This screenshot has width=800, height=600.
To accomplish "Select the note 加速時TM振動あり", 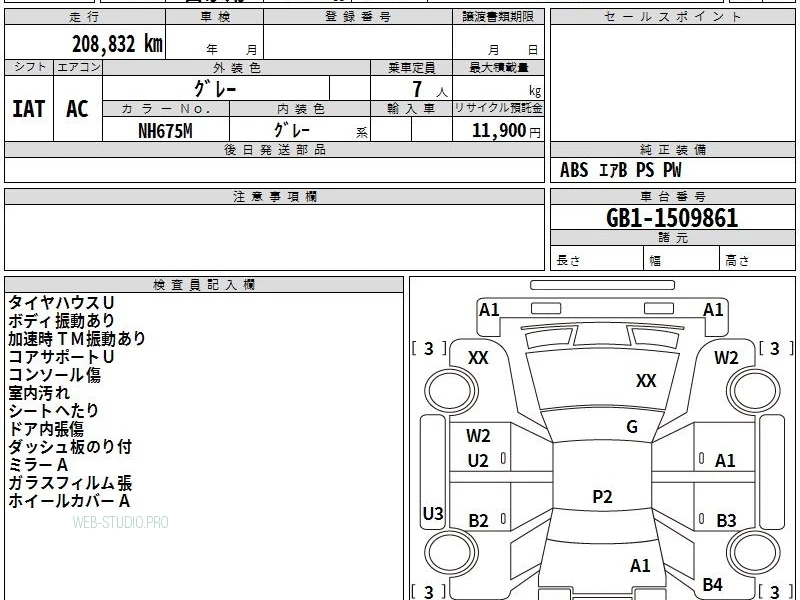I will point(77,338).
